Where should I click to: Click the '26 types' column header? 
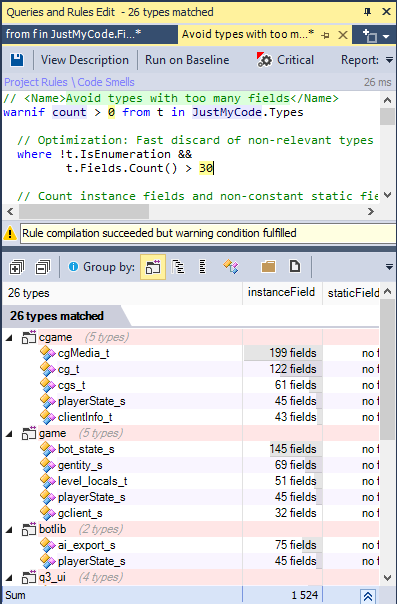(x=122, y=293)
